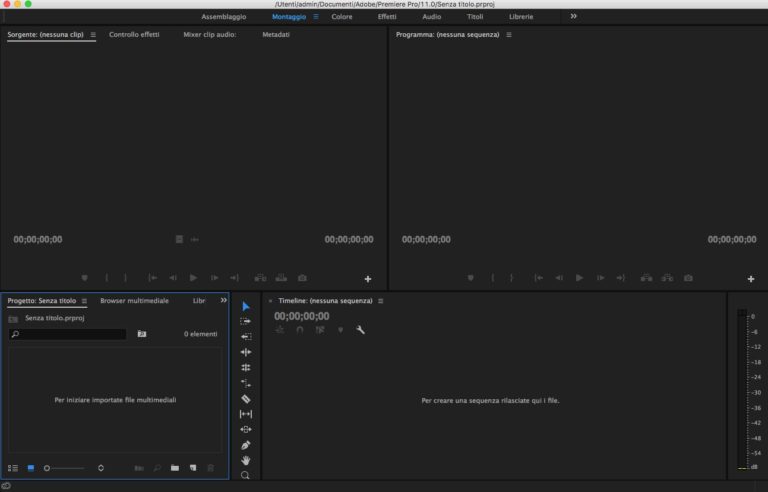Switch Project panel to List view
This screenshot has width=768, height=492.
[x=13, y=468]
